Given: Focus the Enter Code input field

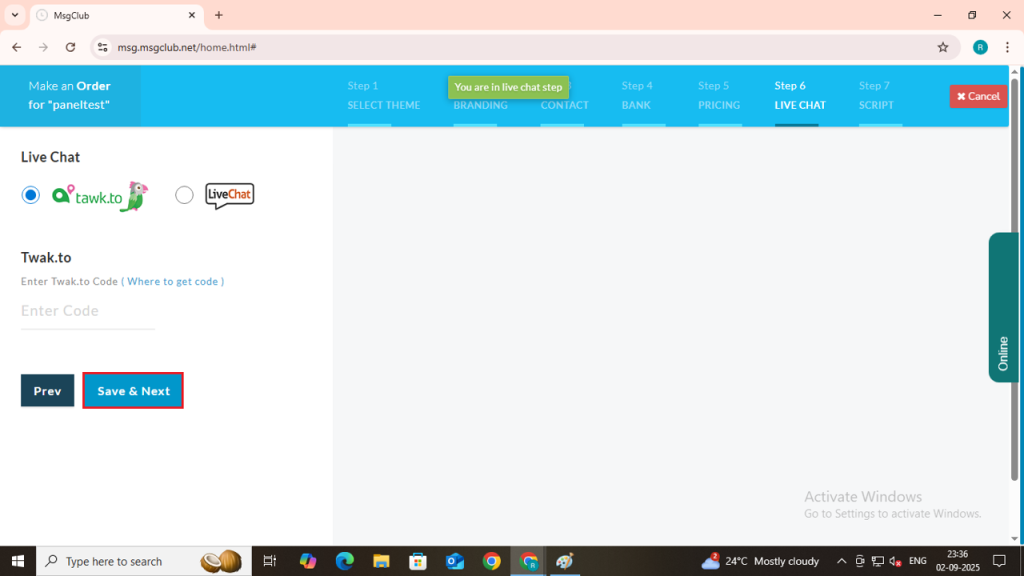Looking at the screenshot, I should [88, 312].
